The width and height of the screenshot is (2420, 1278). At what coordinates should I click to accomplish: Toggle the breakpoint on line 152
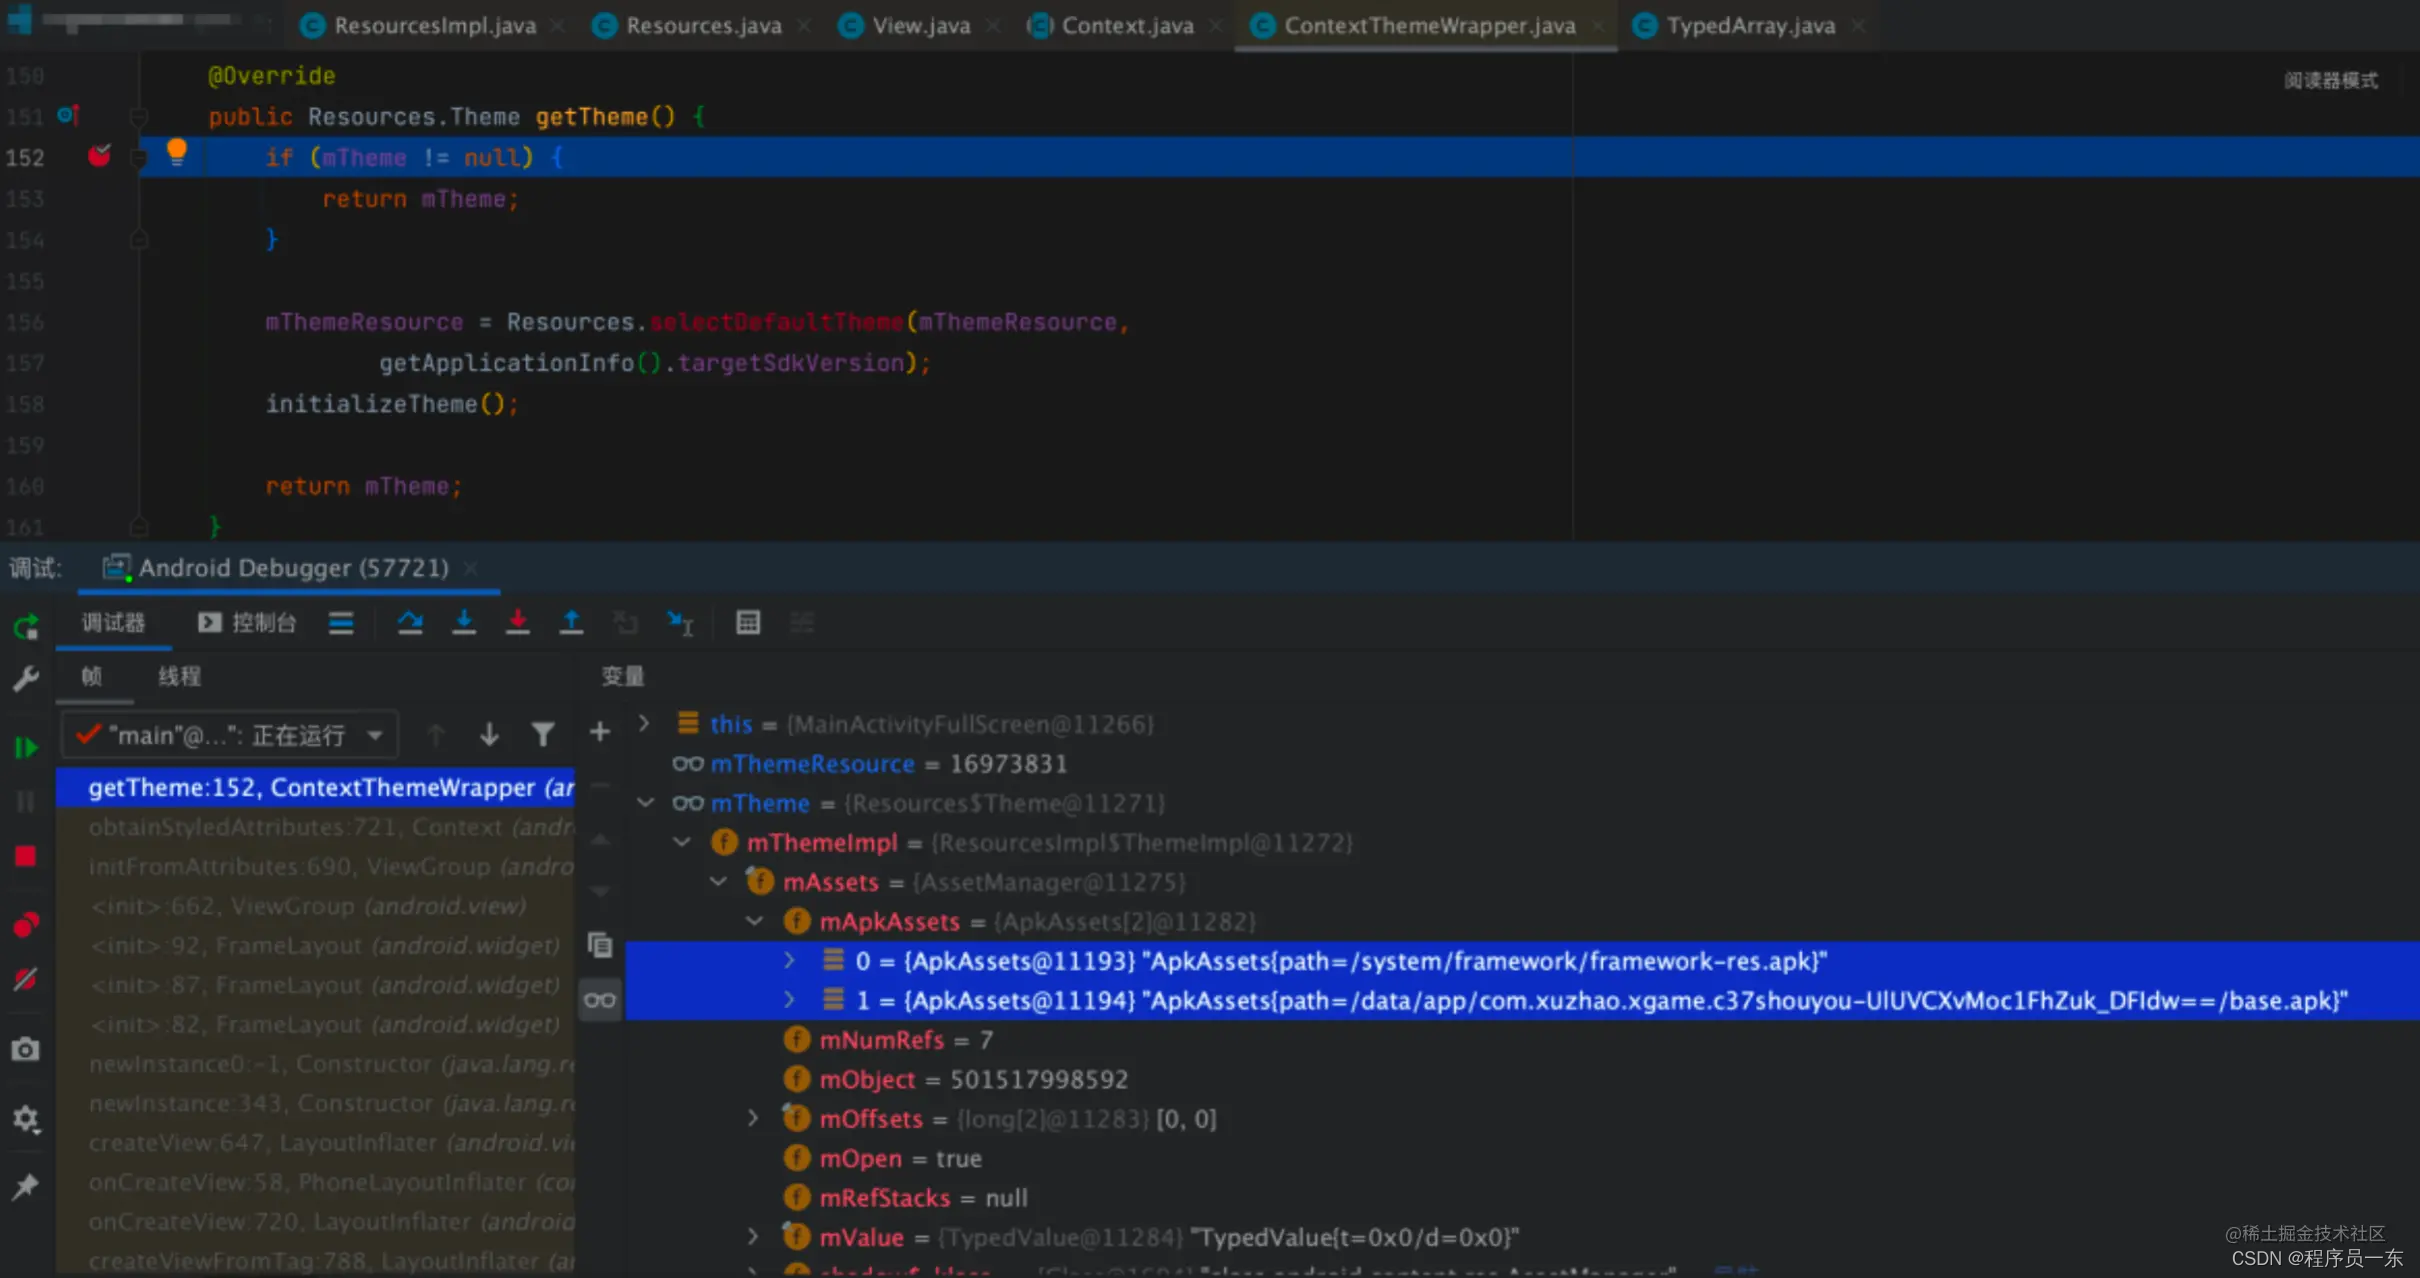[x=99, y=157]
